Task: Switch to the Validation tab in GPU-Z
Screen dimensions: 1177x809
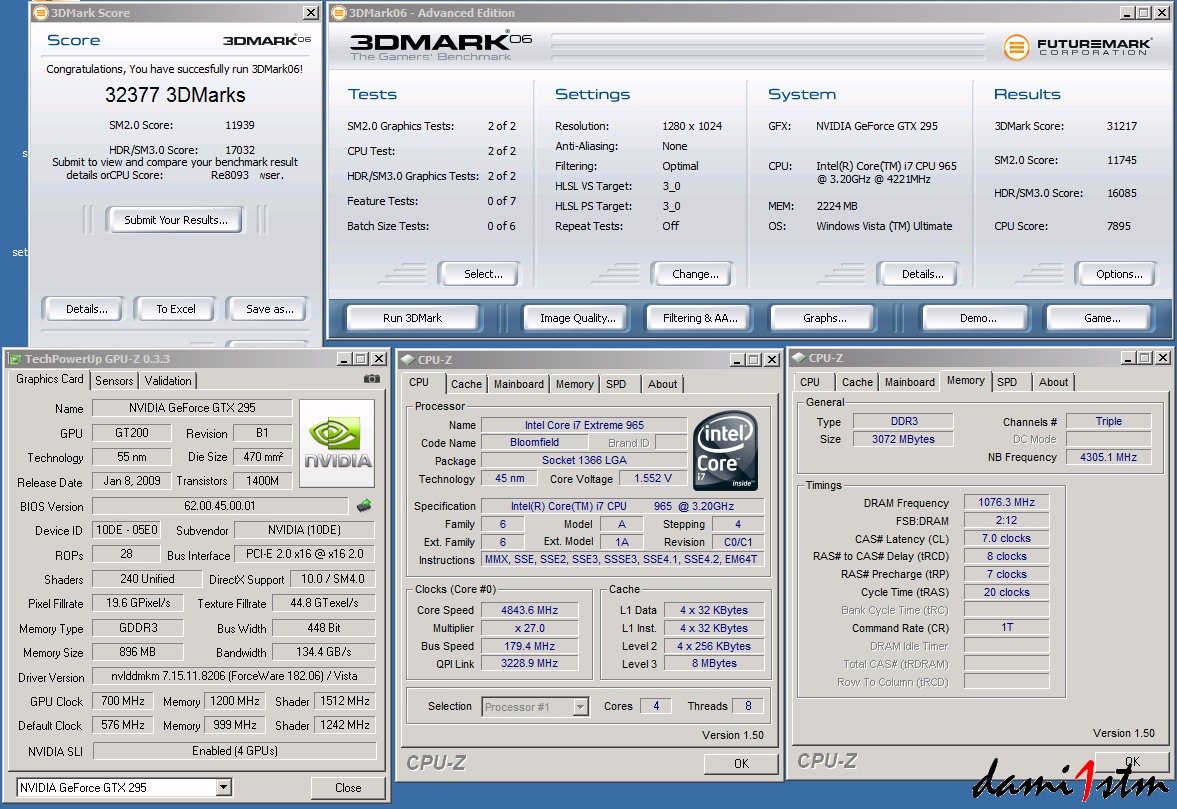Action: [x=168, y=380]
